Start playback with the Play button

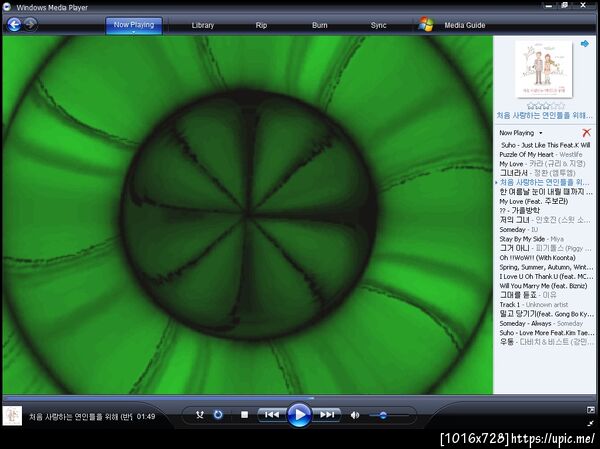coord(299,415)
